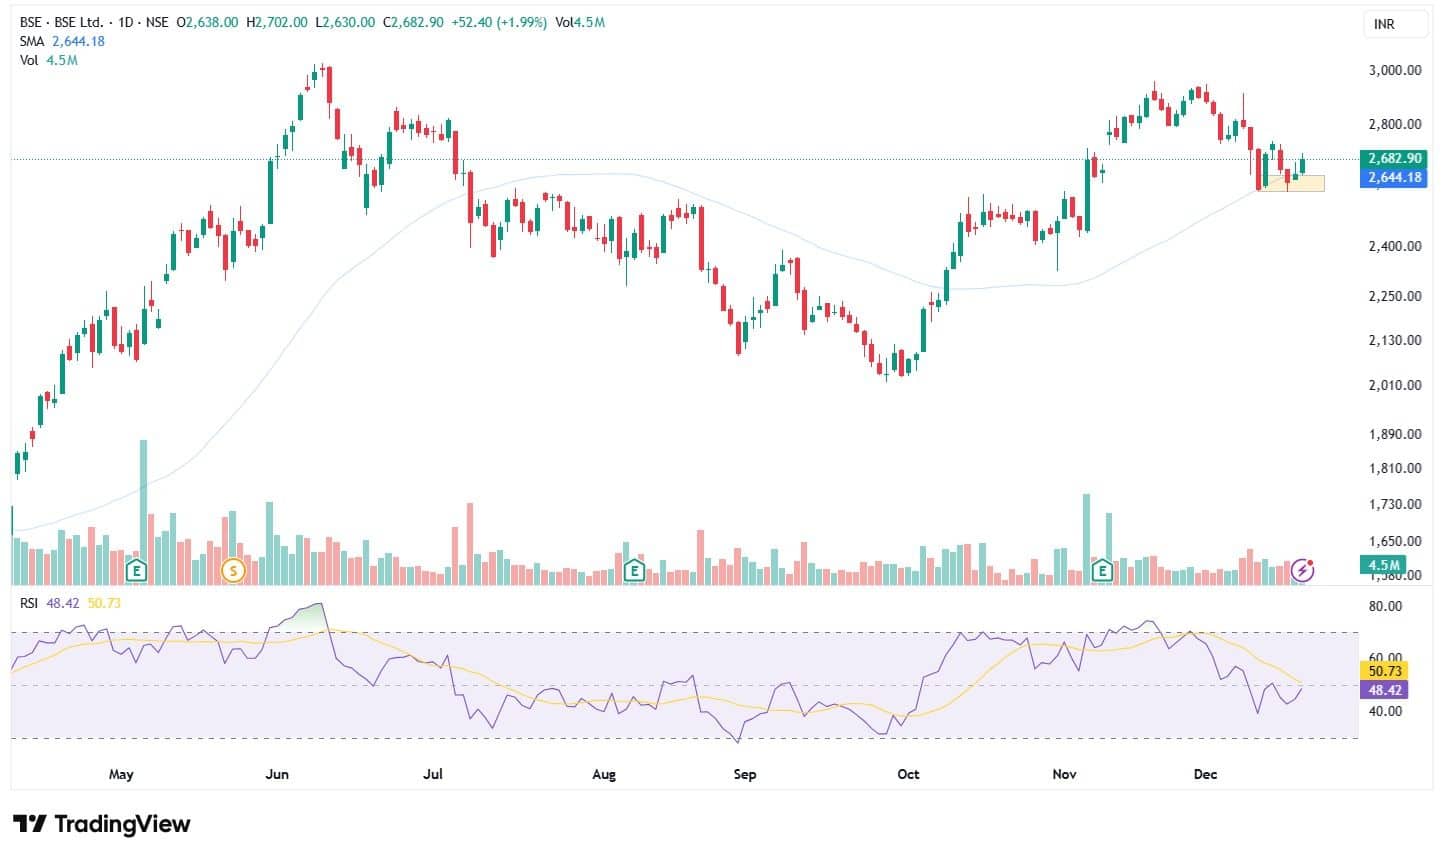This screenshot has height=858, width=1444.
Task: Click the 3,000.00 price axis label
Action: [x=1395, y=70]
